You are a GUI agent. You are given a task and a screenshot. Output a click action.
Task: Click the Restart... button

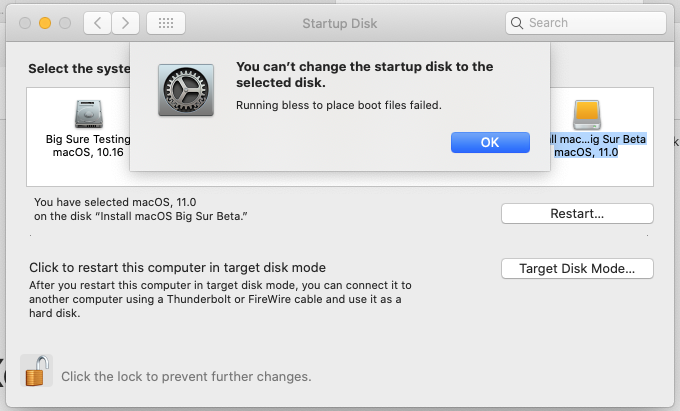coord(577,213)
